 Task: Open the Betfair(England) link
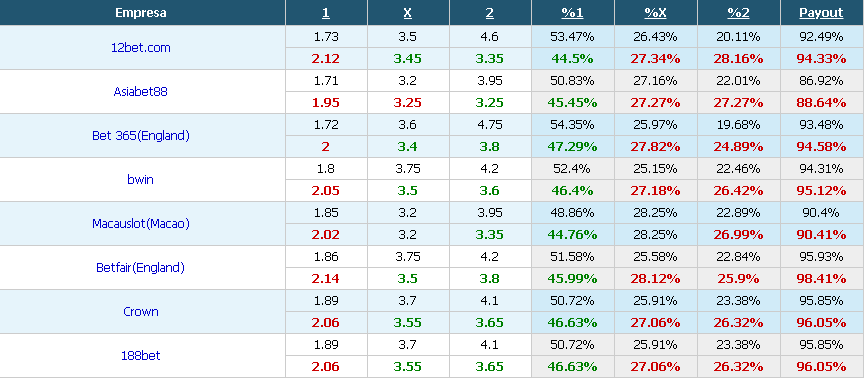point(140,268)
